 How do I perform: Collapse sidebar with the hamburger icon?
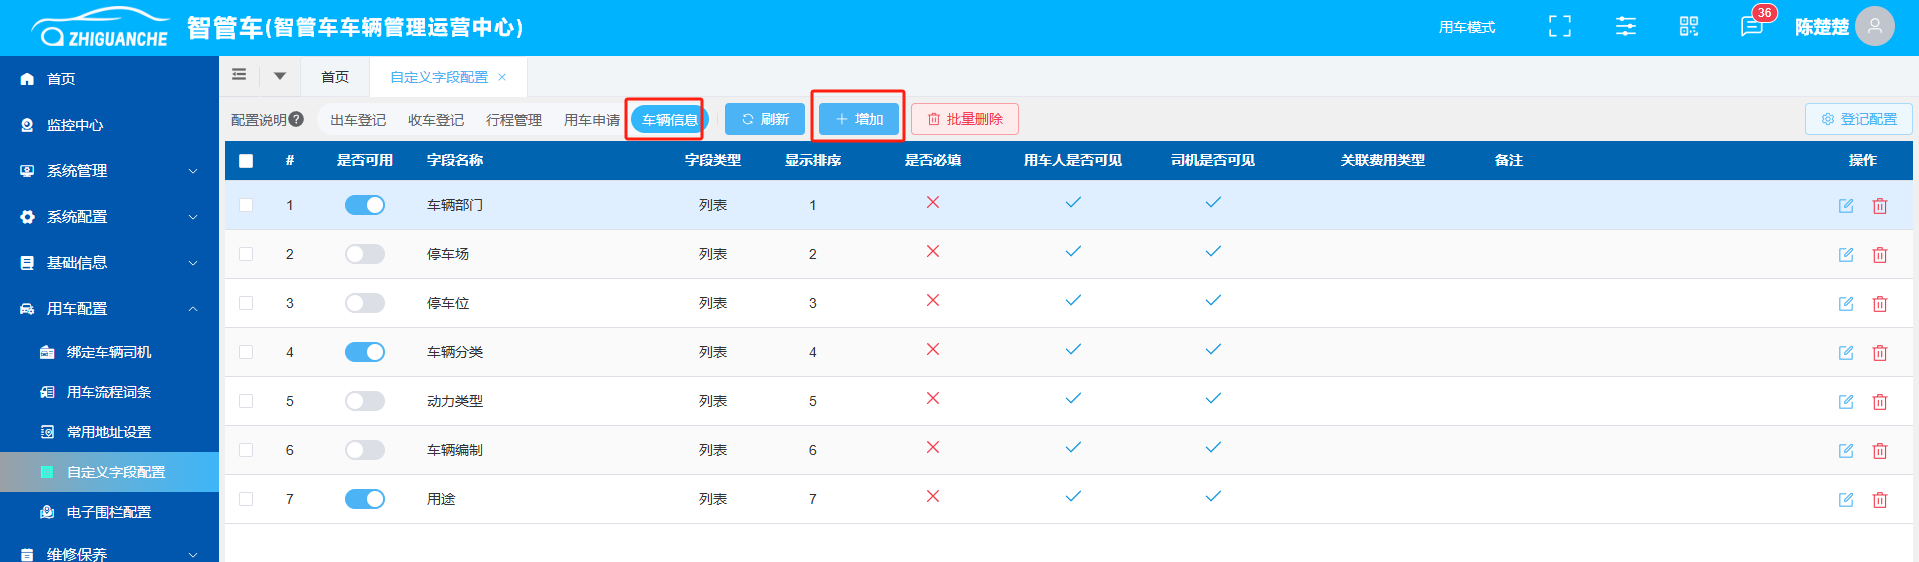pos(239,75)
